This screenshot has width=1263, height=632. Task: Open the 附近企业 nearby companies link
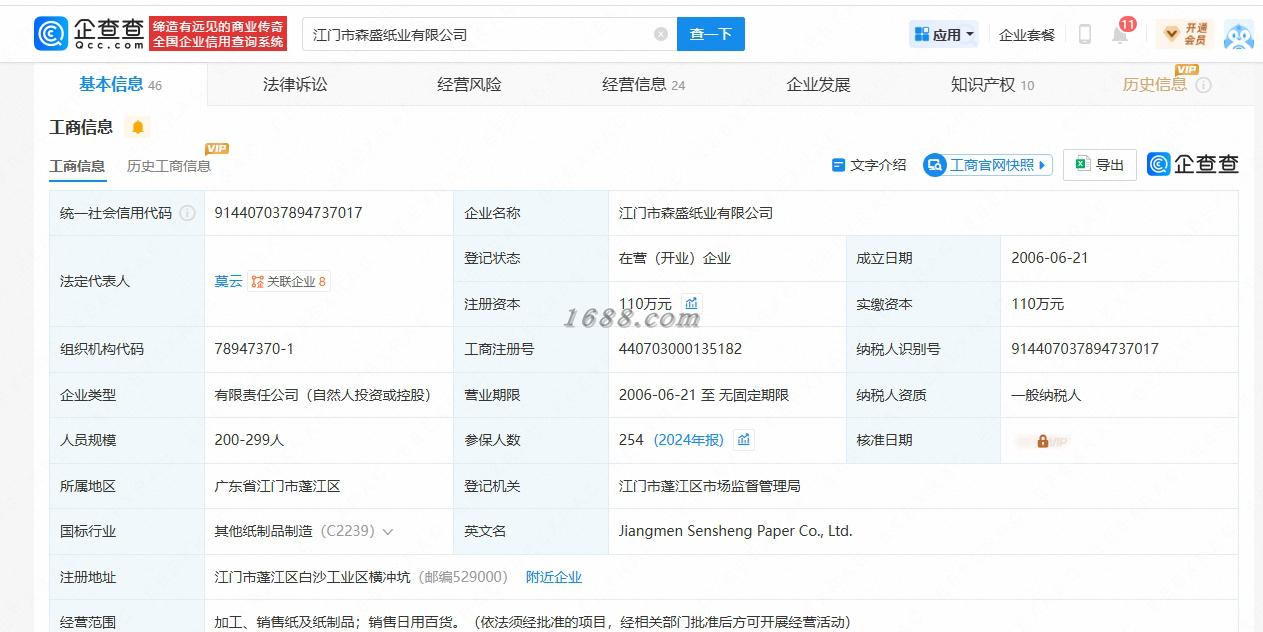[554, 577]
